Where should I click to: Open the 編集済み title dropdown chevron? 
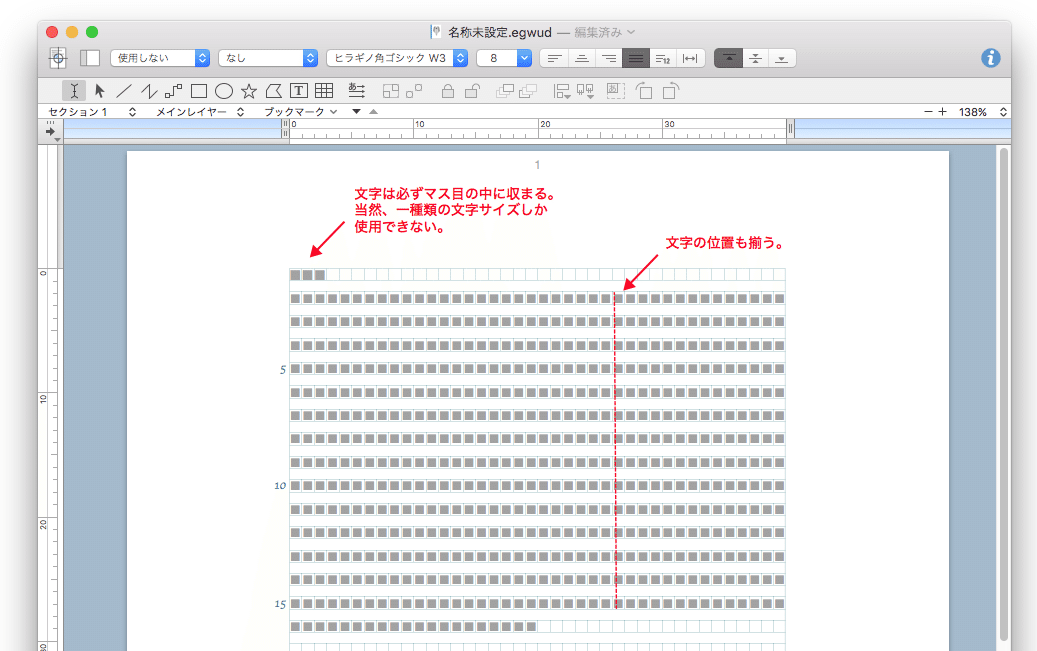631,32
